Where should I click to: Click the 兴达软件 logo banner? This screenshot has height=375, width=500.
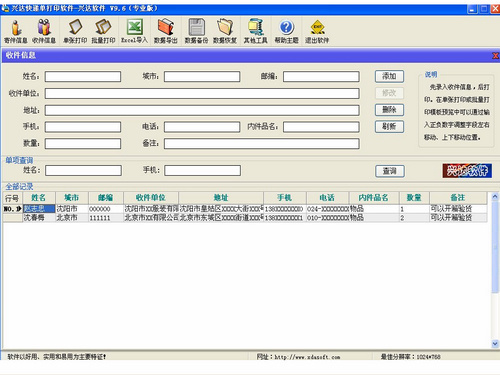click(x=467, y=171)
